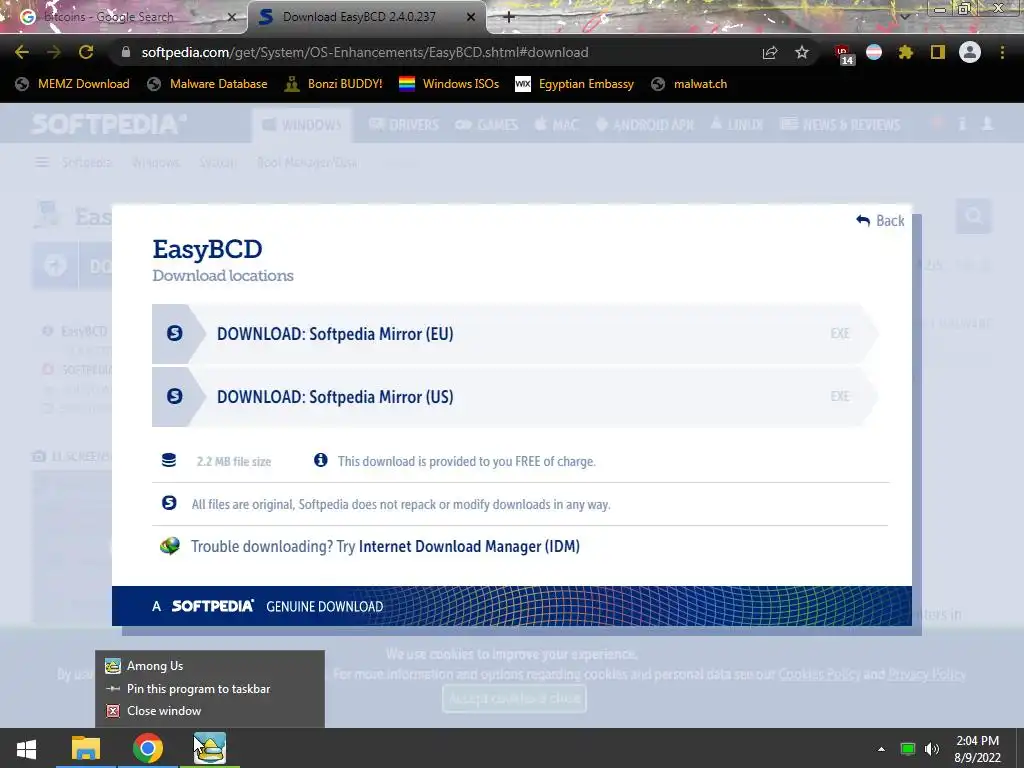Click the Among Us taskbar icon
The image size is (1024, 768).
[x=210, y=748]
